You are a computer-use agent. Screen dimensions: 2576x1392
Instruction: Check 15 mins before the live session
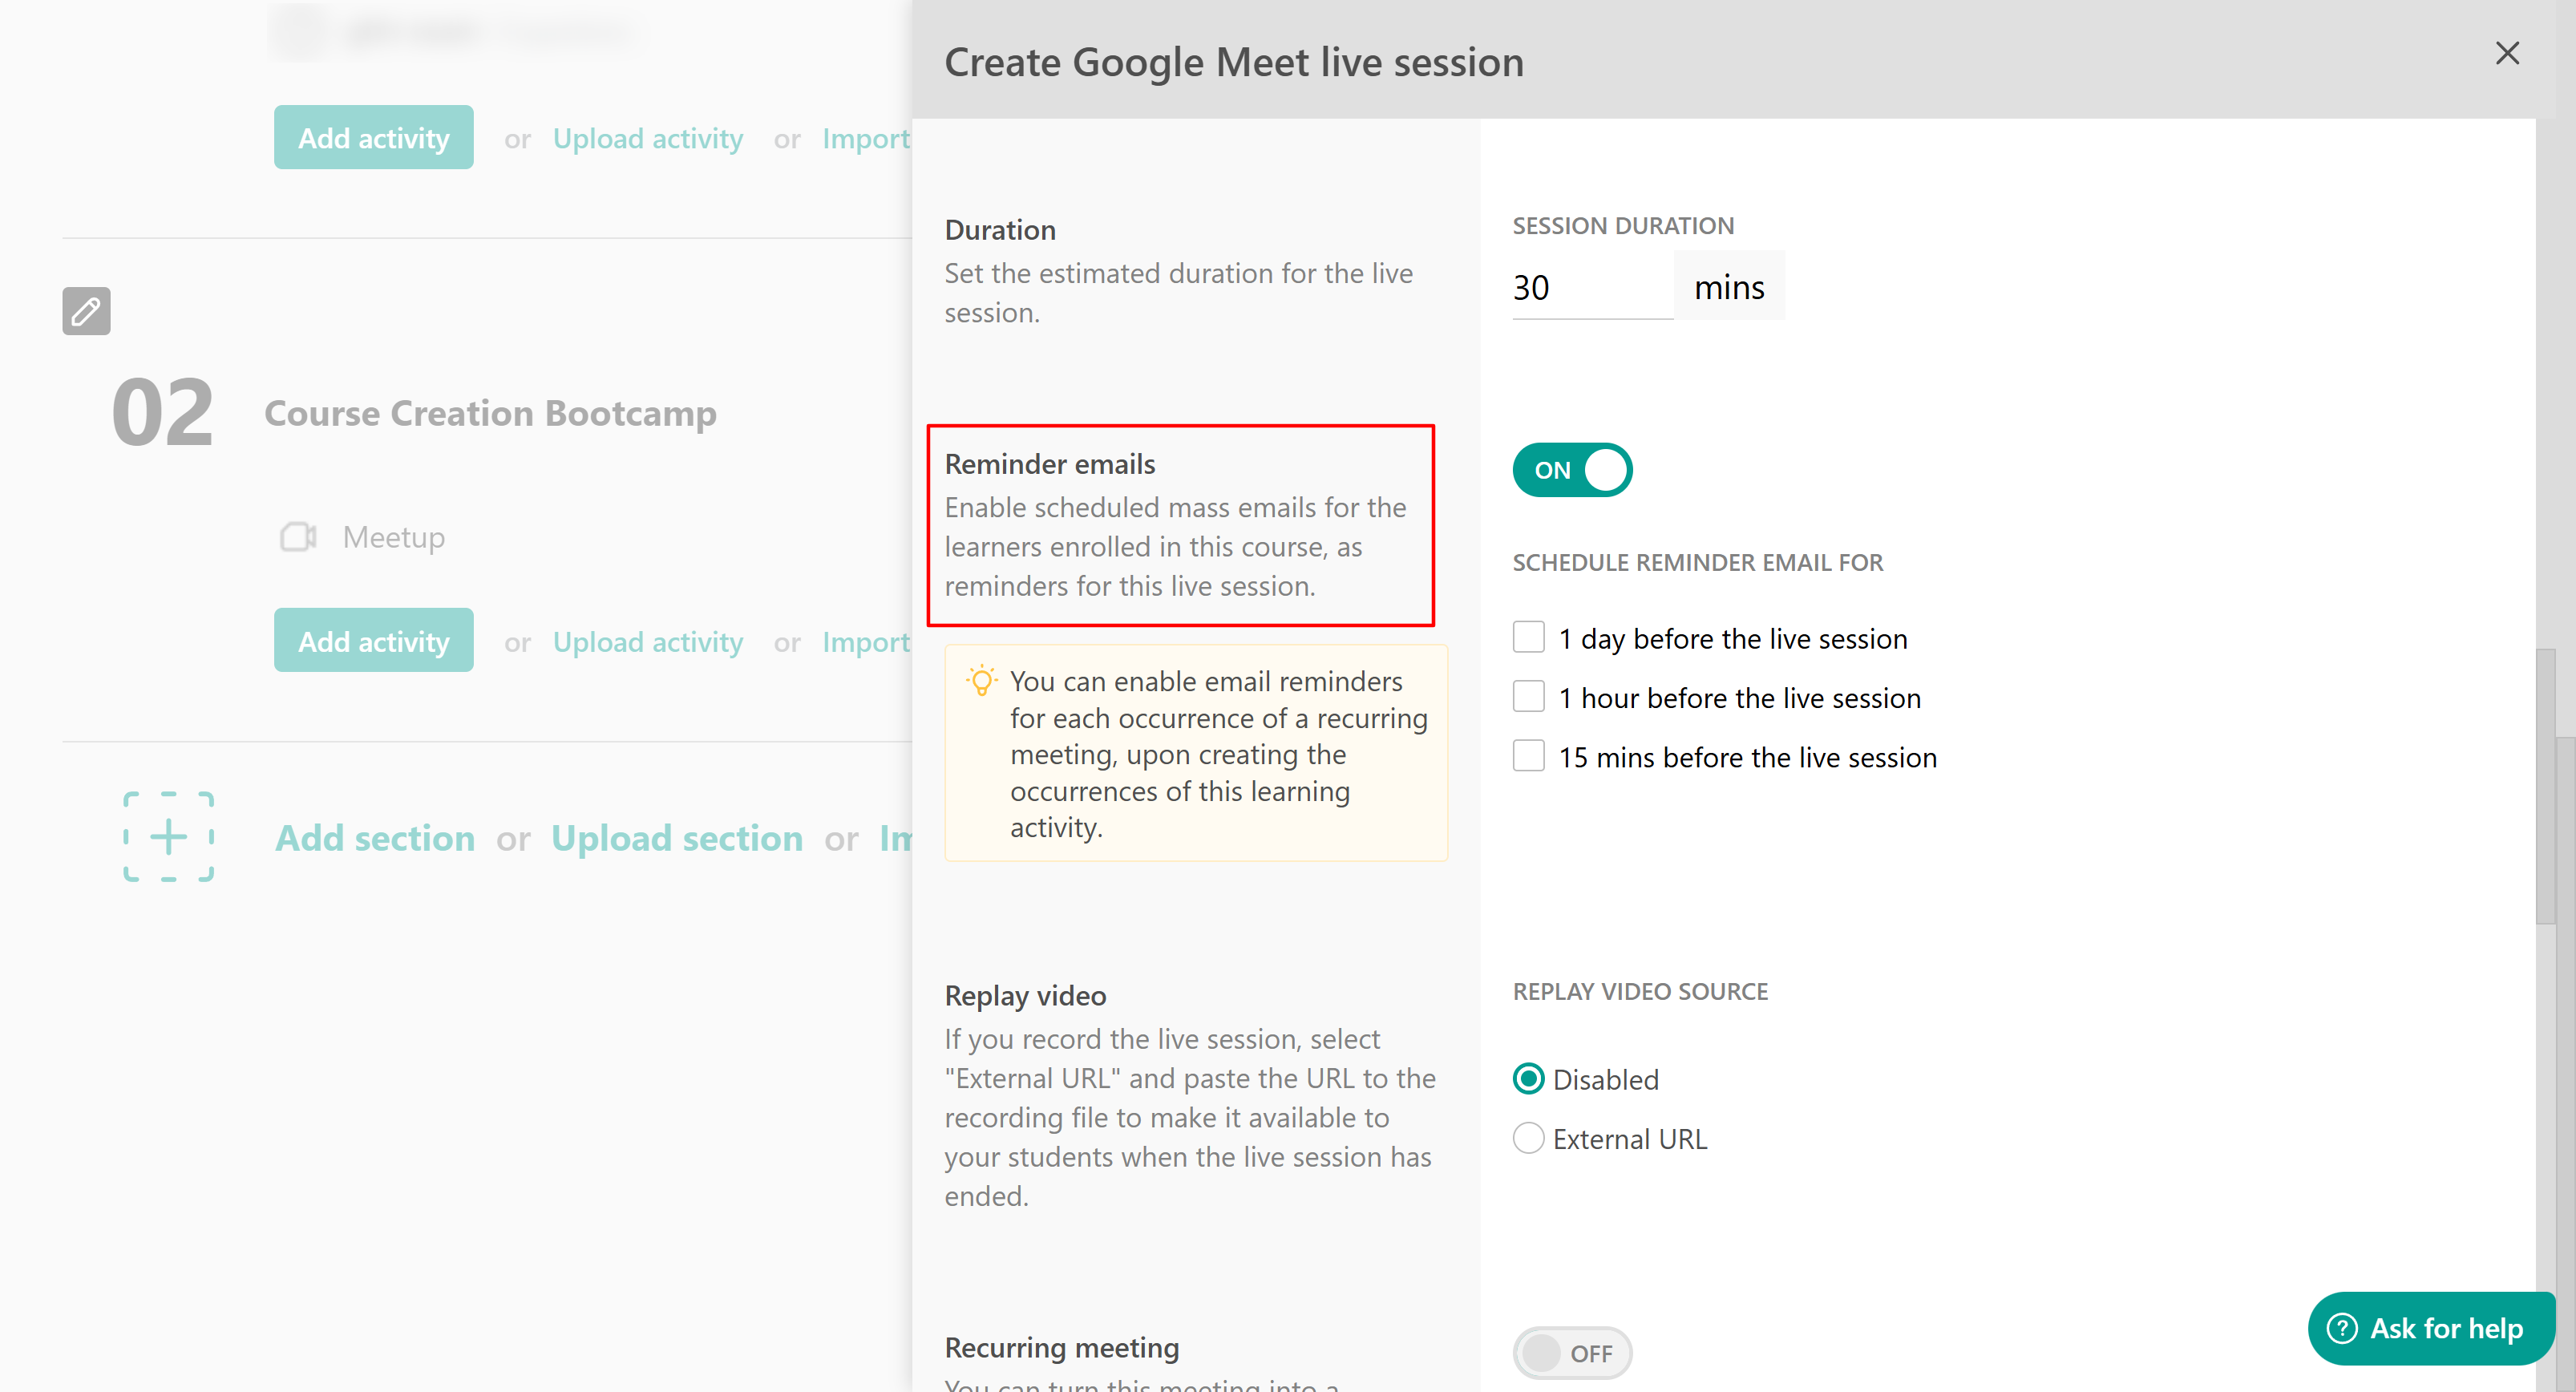tap(1528, 756)
